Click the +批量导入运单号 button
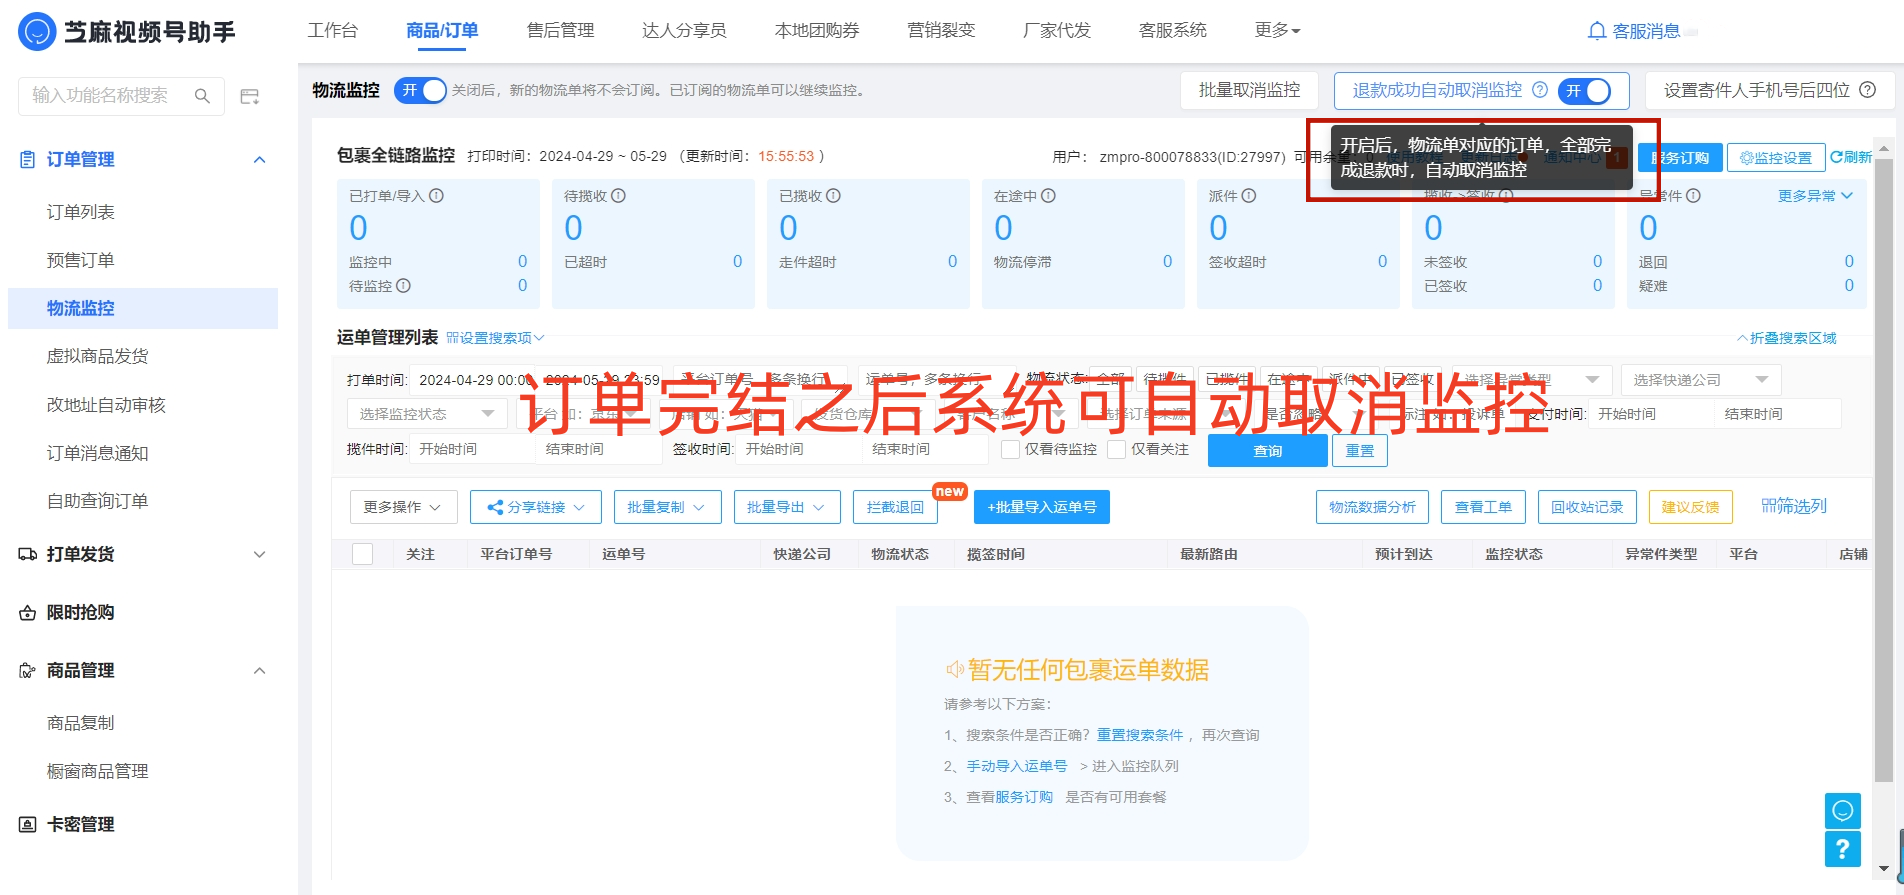 pos(1042,507)
